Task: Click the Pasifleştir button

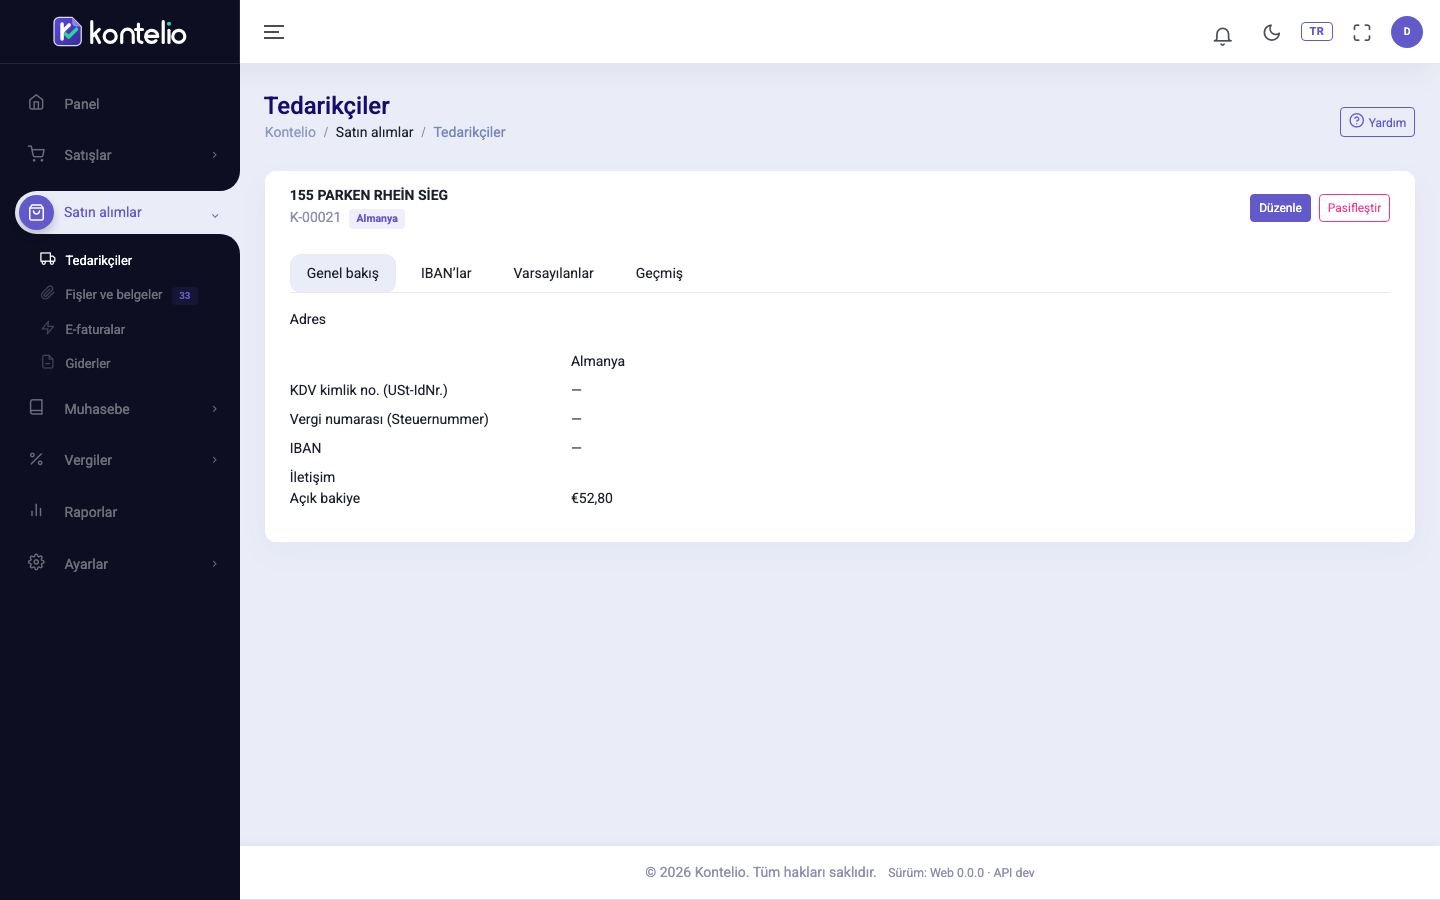Action: pyautogui.click(x=1354, y=208)
